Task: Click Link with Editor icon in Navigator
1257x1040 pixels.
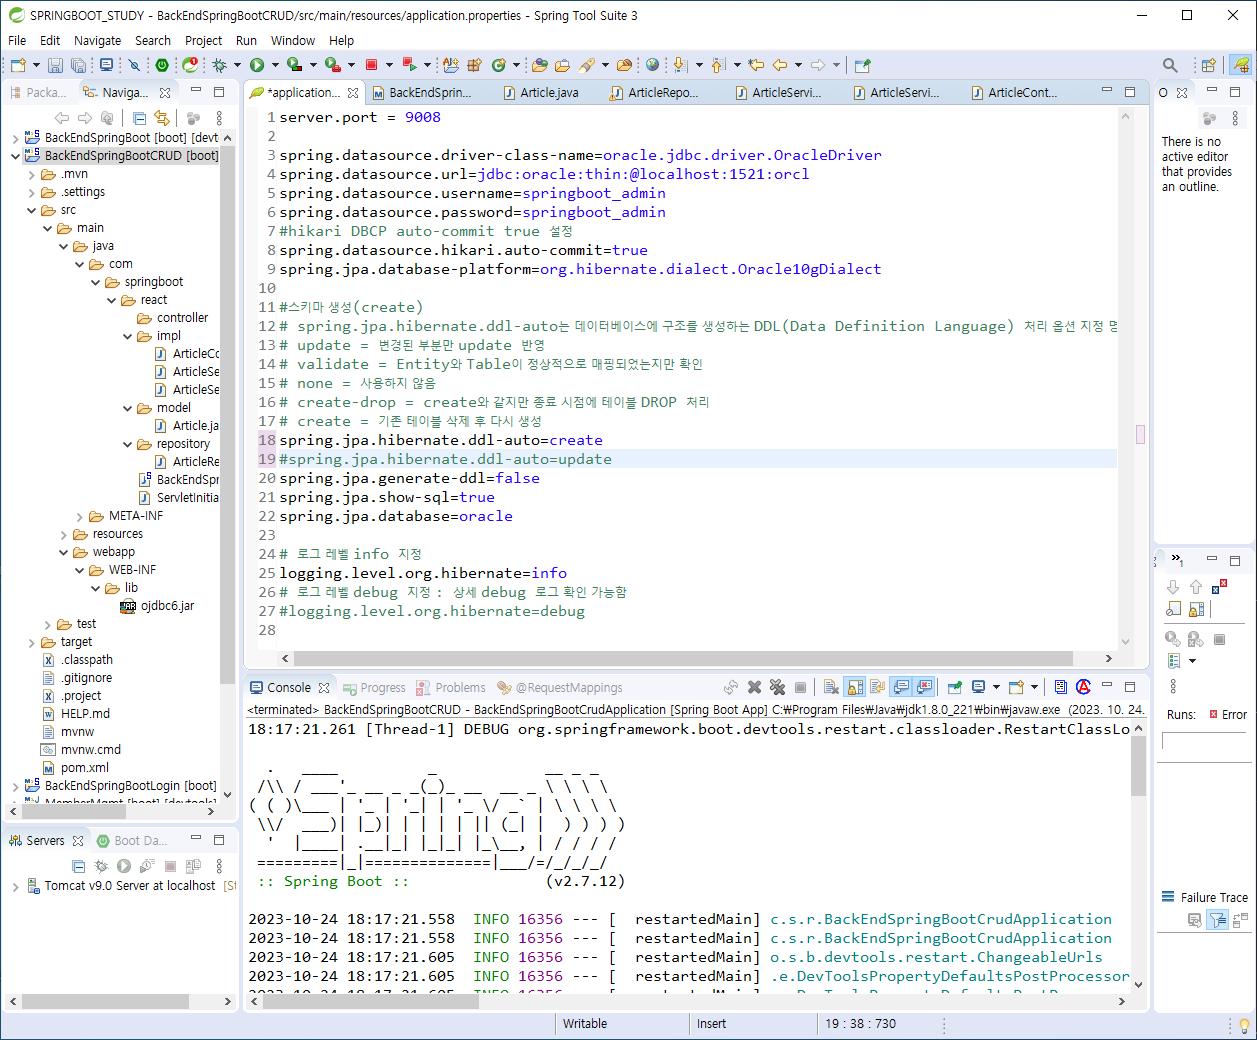Action: (x=162, y=118)
